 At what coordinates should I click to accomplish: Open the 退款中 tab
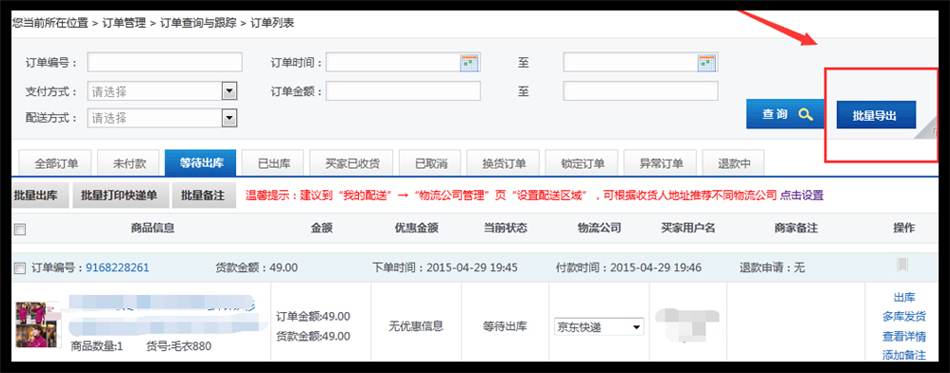point(734,163)
